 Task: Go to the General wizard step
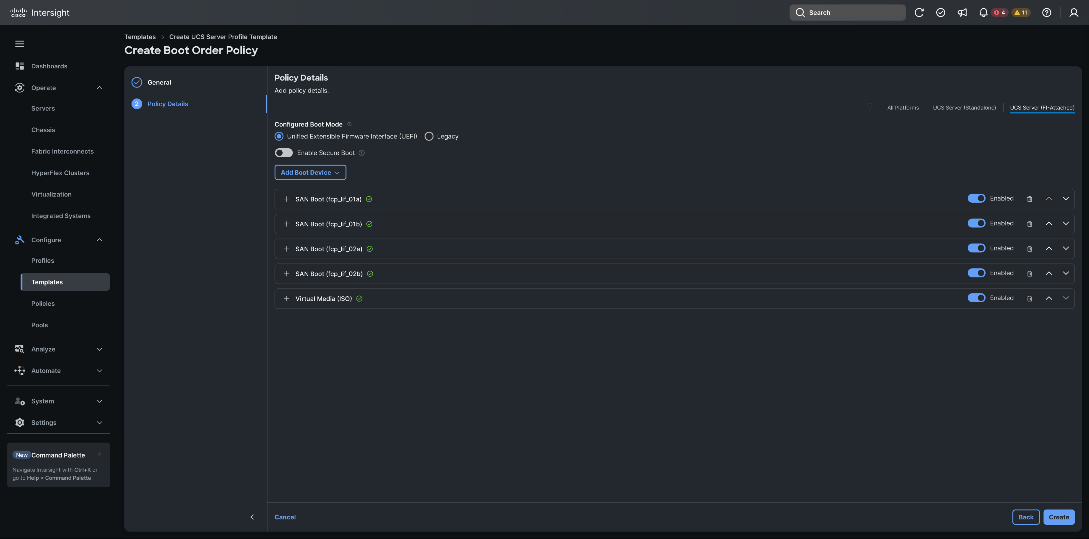click(x=159, y=83)
